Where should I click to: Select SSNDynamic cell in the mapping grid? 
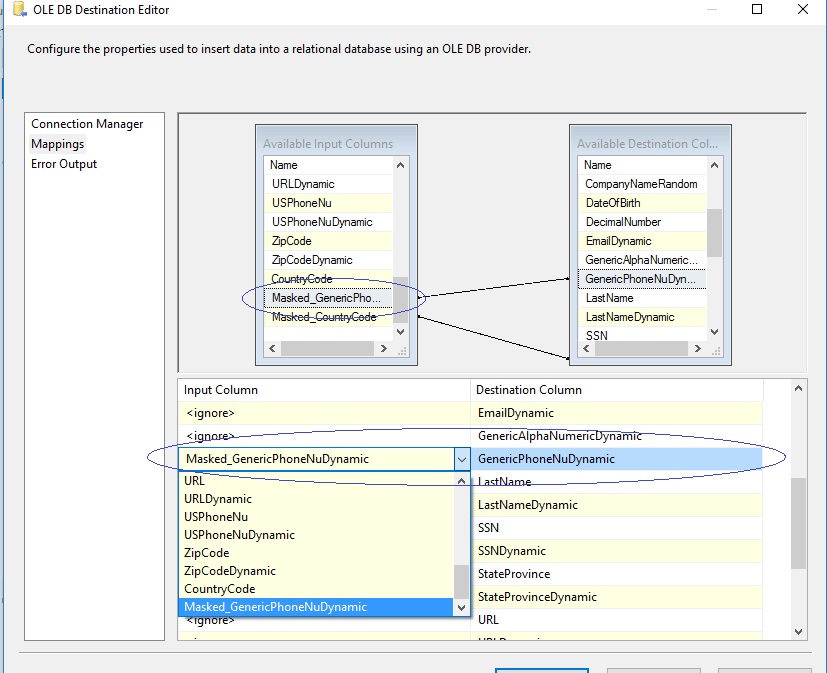coord(617,551)
